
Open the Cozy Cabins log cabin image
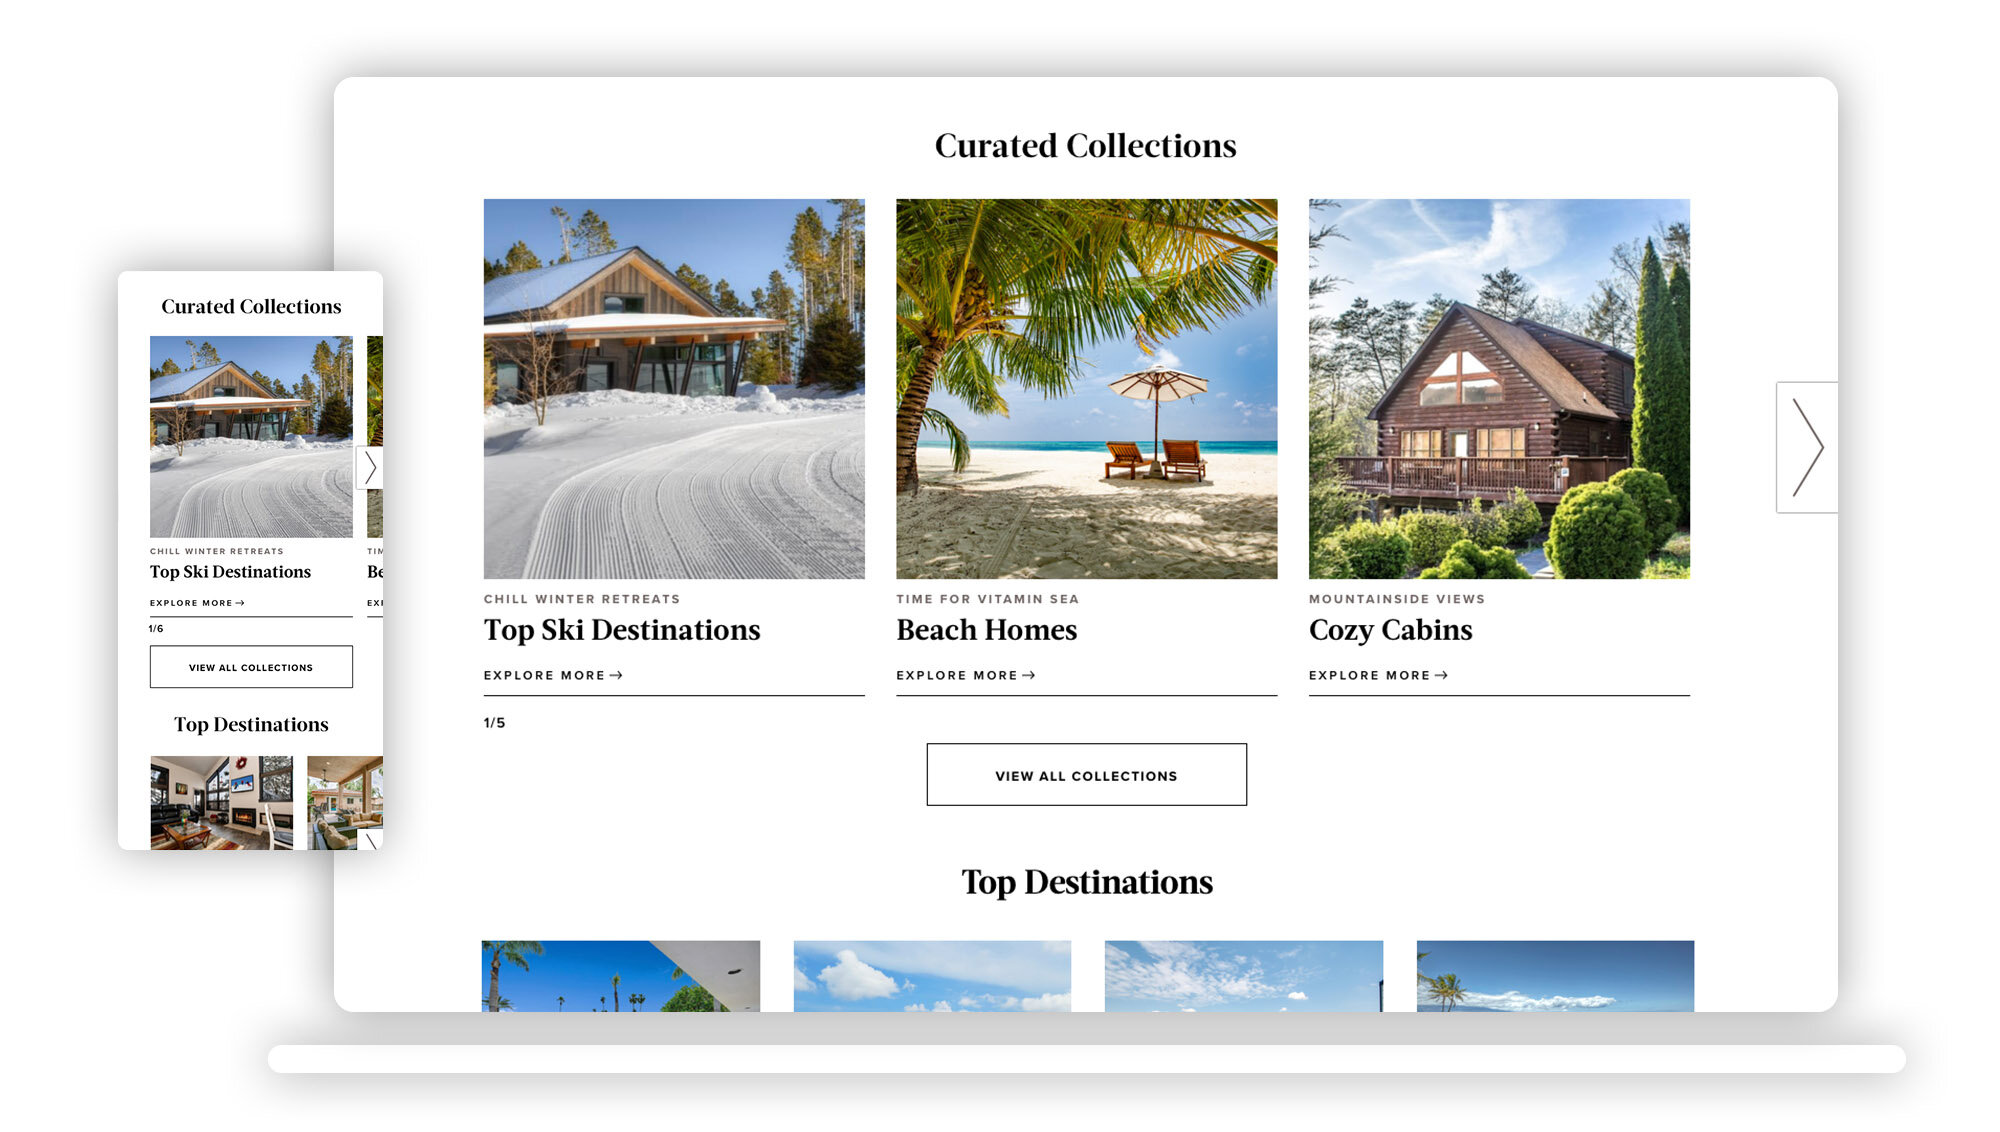point(1499,389)
